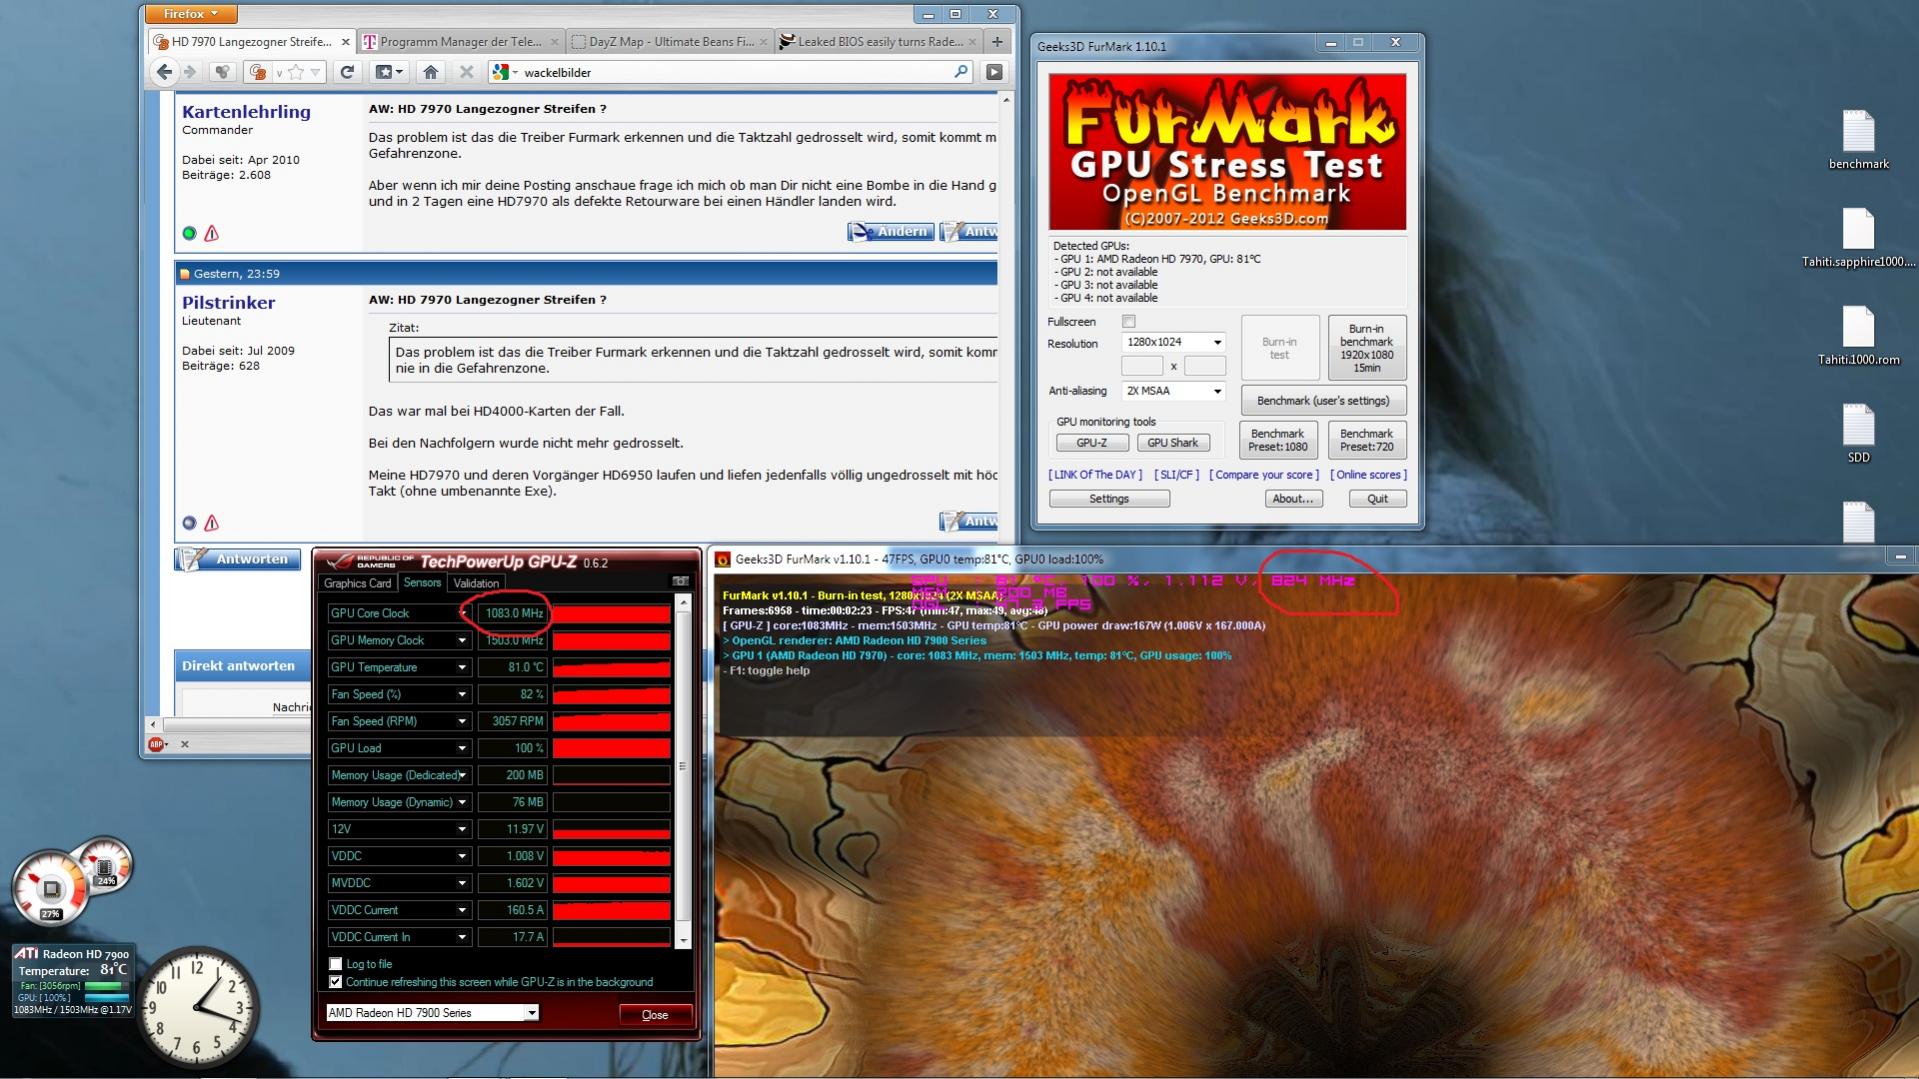This screenshot has width=1919, height=1079.
Task: Run Benchmark Preset:1080
Action: [1277, 440]
